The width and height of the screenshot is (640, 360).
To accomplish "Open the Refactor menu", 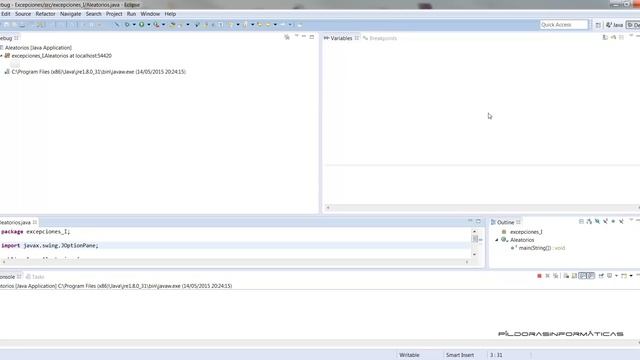I will click(x=45, y=14).
